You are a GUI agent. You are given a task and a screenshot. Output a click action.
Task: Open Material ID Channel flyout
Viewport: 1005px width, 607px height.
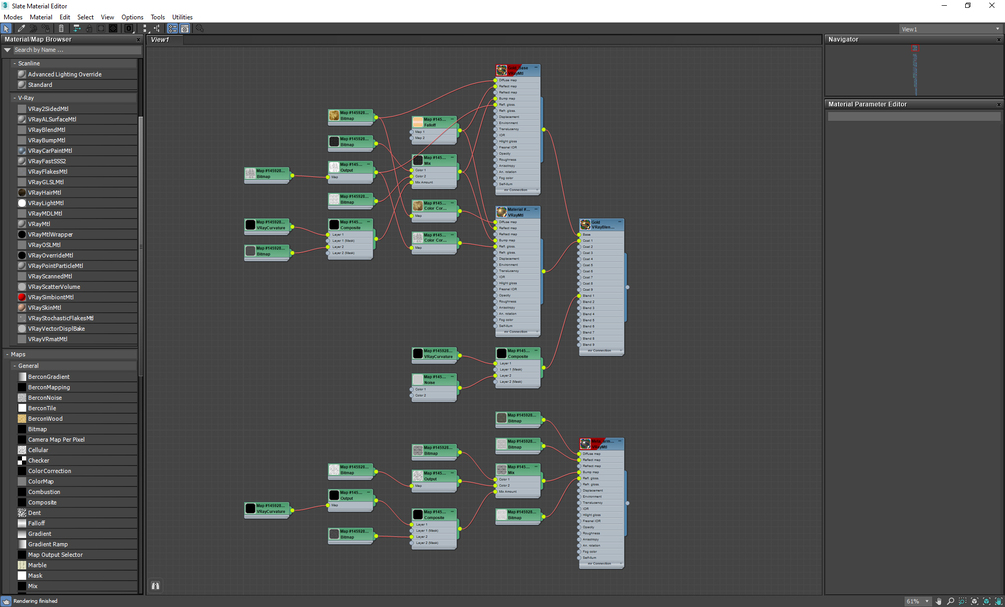[129, 29]
